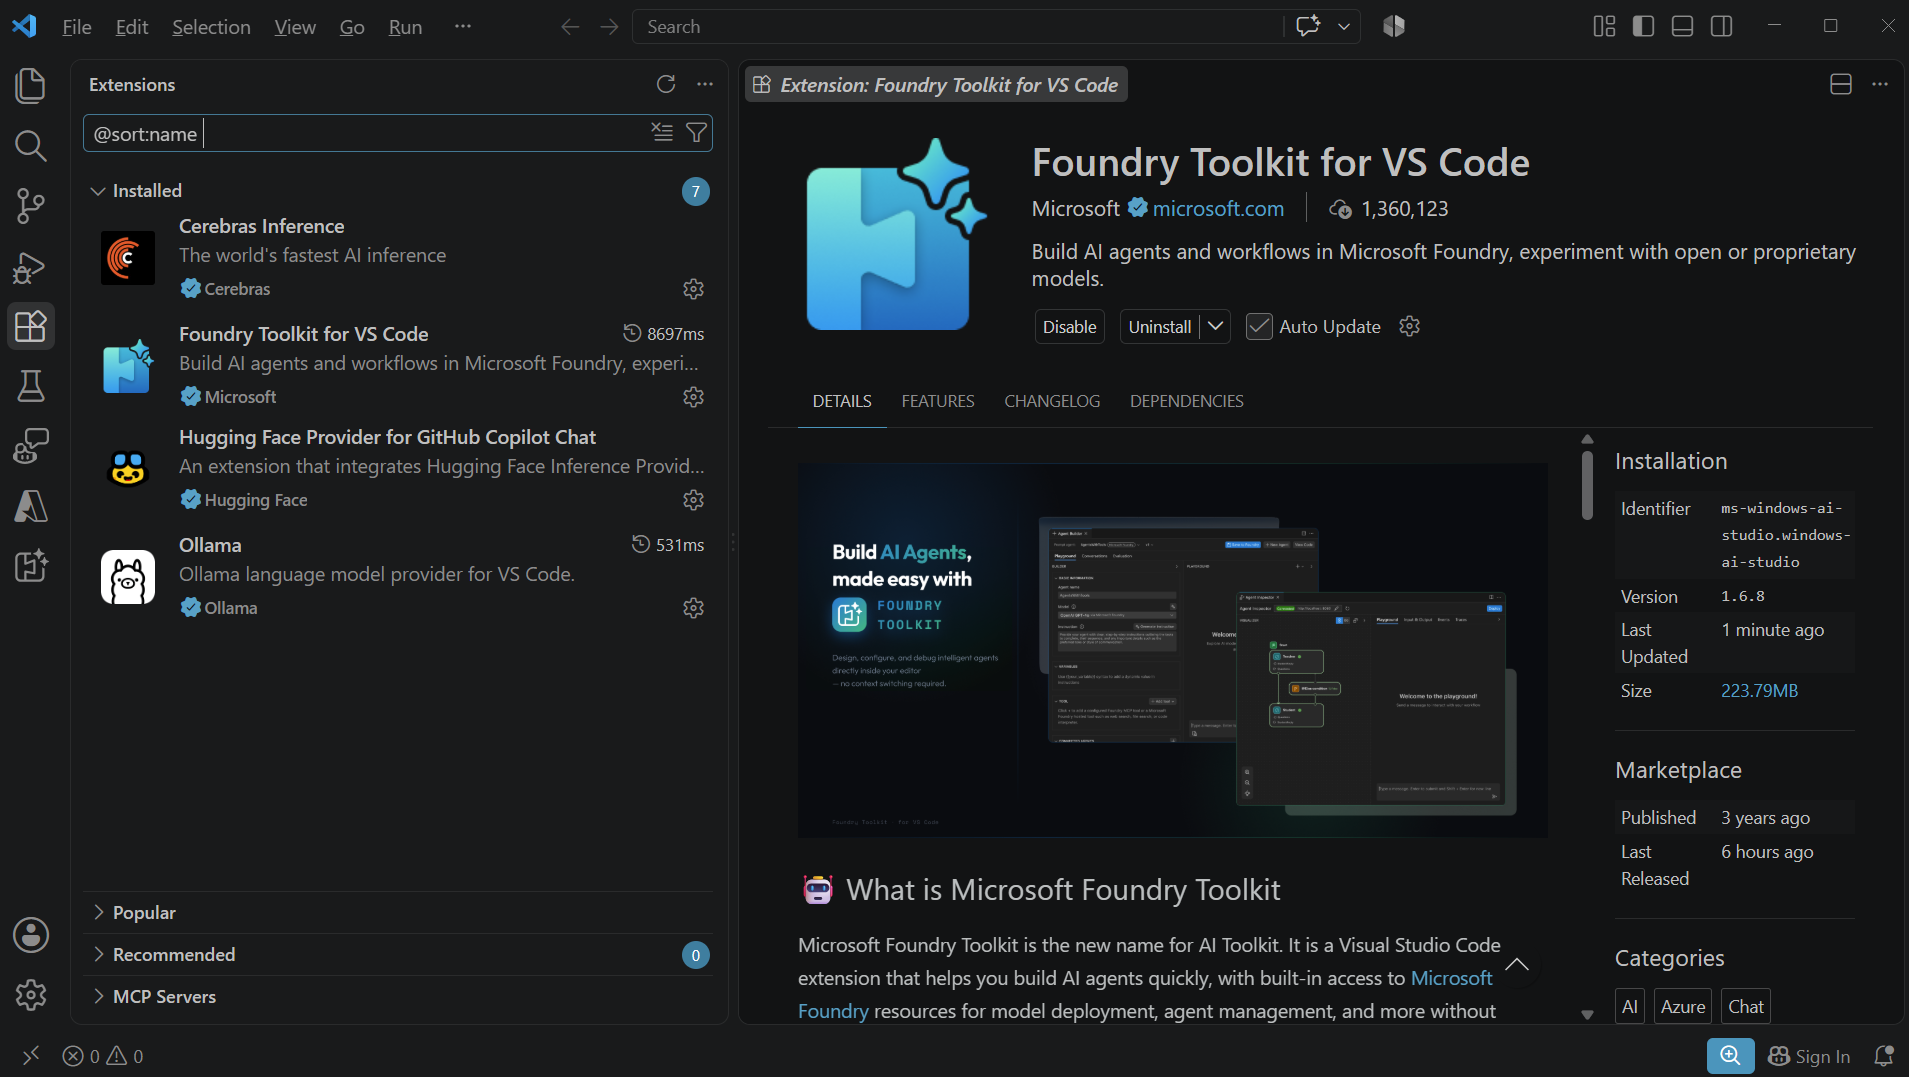Open manage gear for Foundry Toolkit row
The height and width of the screenshot is (1077, 1909).
coord(693,397)
